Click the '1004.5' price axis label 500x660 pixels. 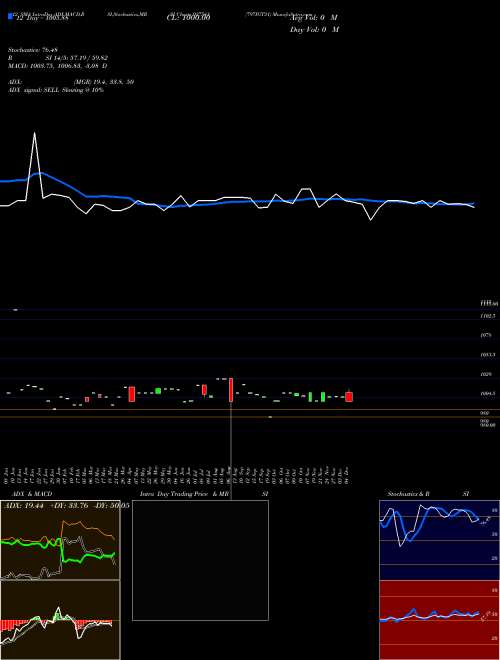pyautogui.click(x=488, y=393)
